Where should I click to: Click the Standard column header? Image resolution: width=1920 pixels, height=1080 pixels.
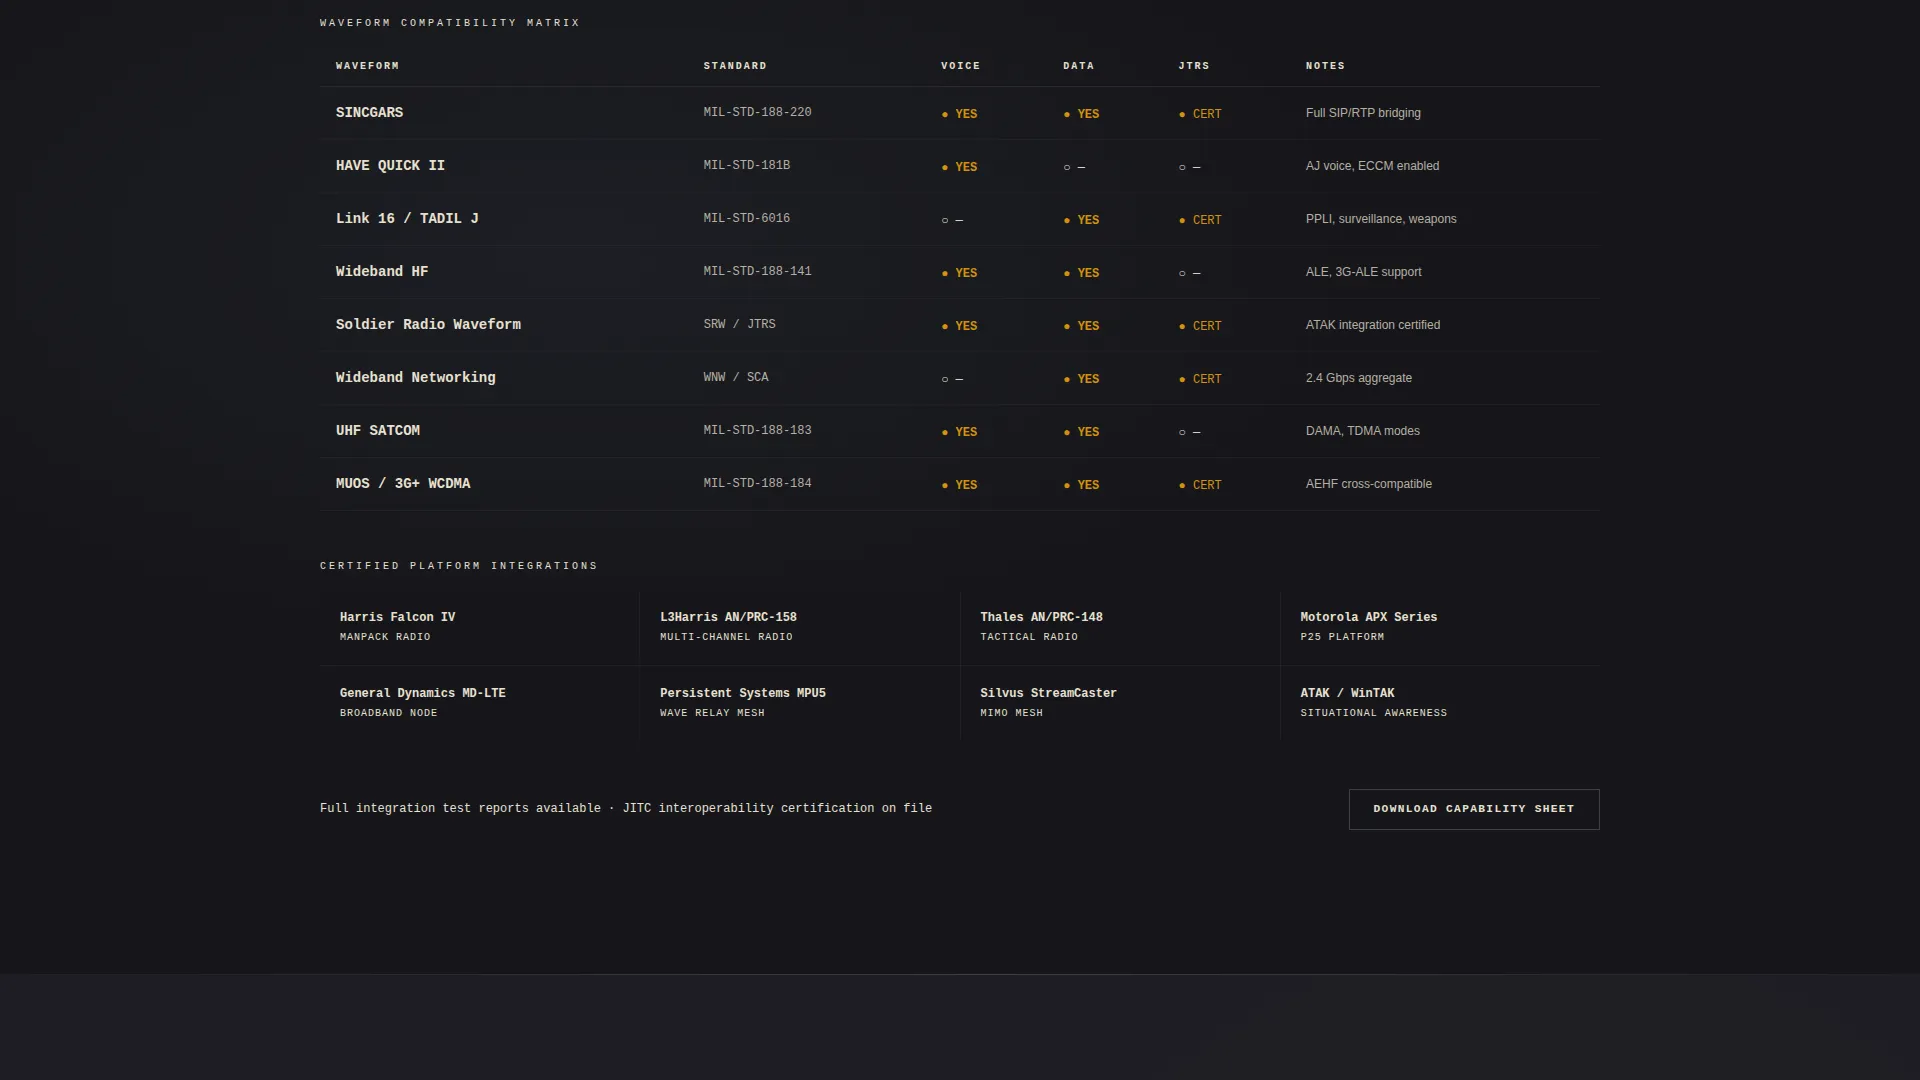tap(735, 66)
